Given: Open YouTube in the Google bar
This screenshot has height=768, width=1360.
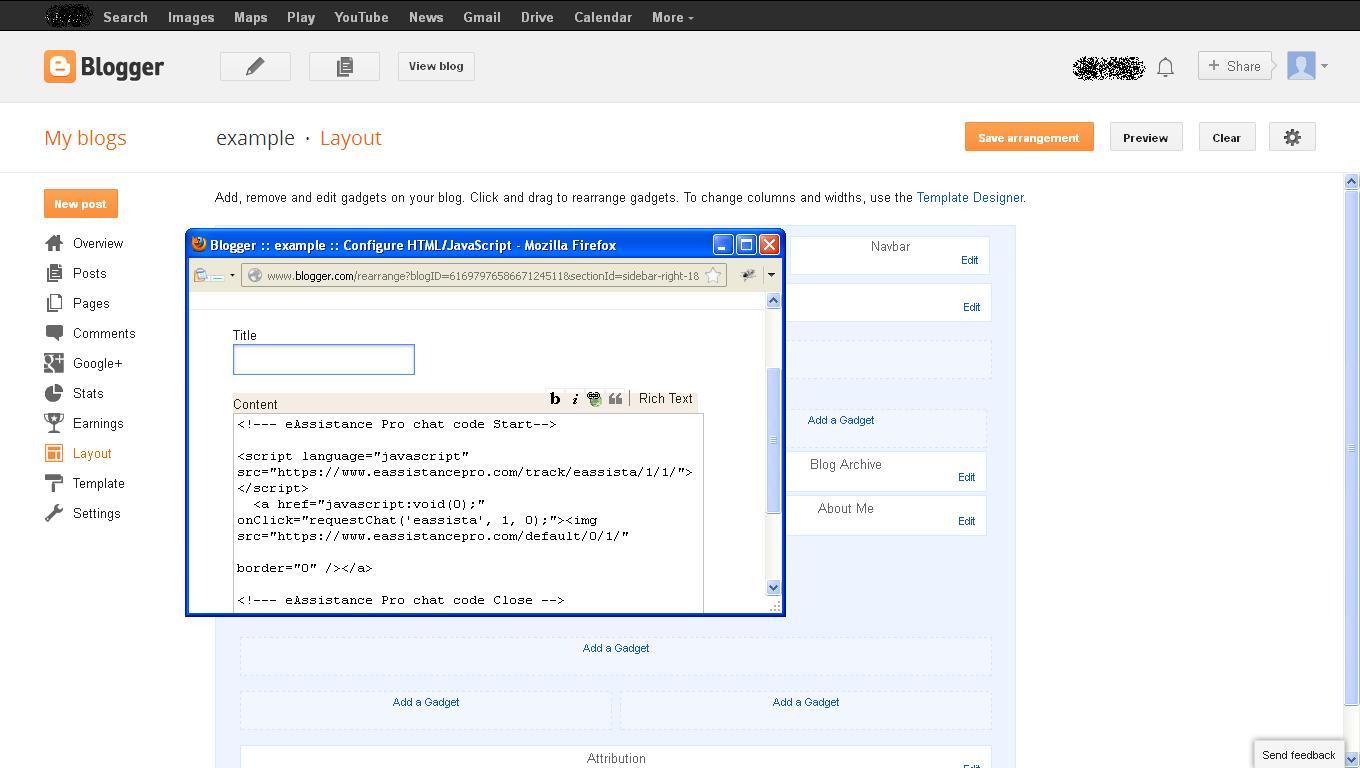Looking at the screenshot, I should pyautogui.click(x=361, y=17).
